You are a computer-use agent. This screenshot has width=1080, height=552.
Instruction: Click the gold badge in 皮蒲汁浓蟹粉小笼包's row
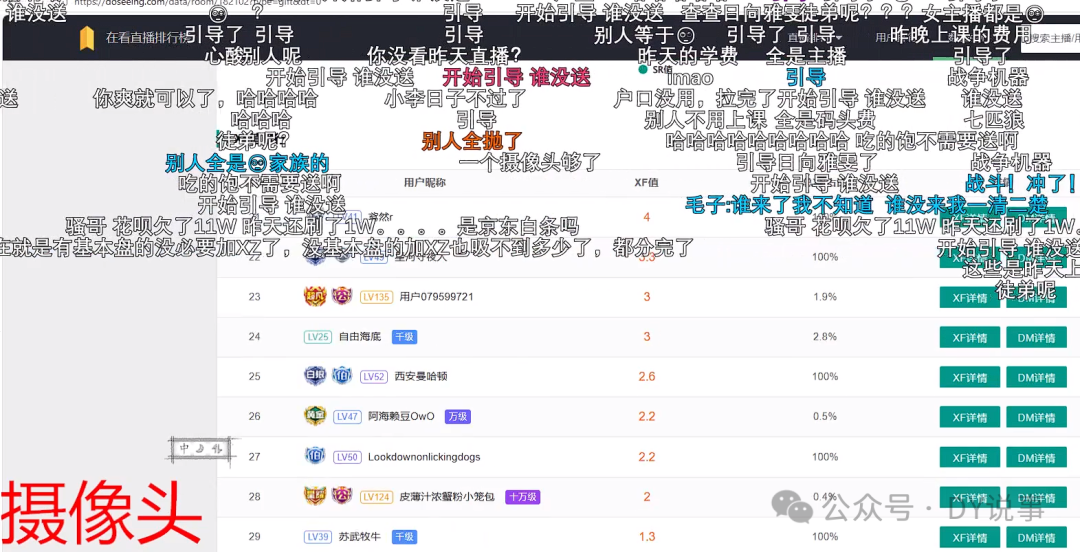click(x=314, y=496)
